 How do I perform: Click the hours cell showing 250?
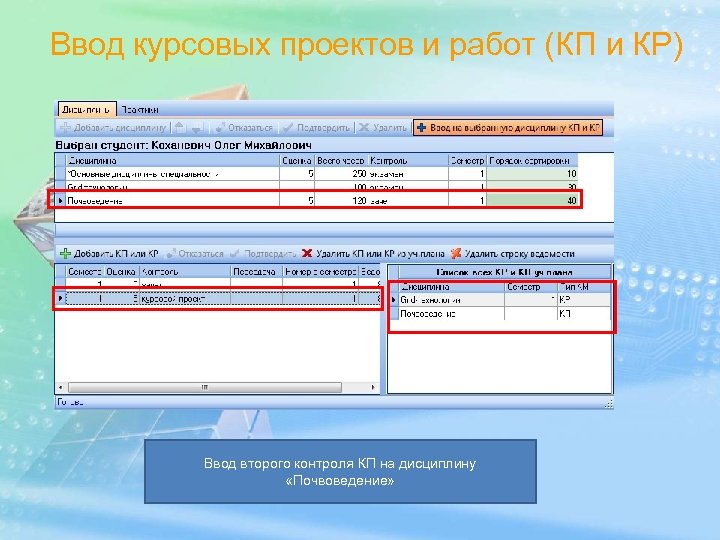click(x=341, y=174)
